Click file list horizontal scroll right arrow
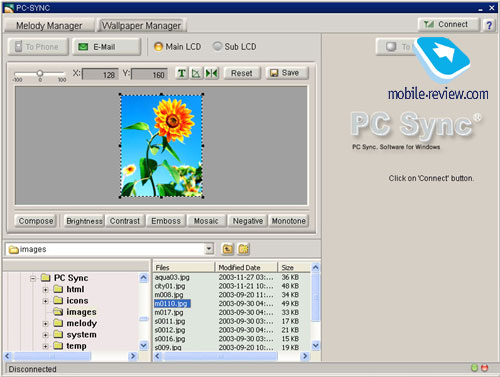Image resolution: width=500 pixels, height=377 pixels. click(304, 356)
